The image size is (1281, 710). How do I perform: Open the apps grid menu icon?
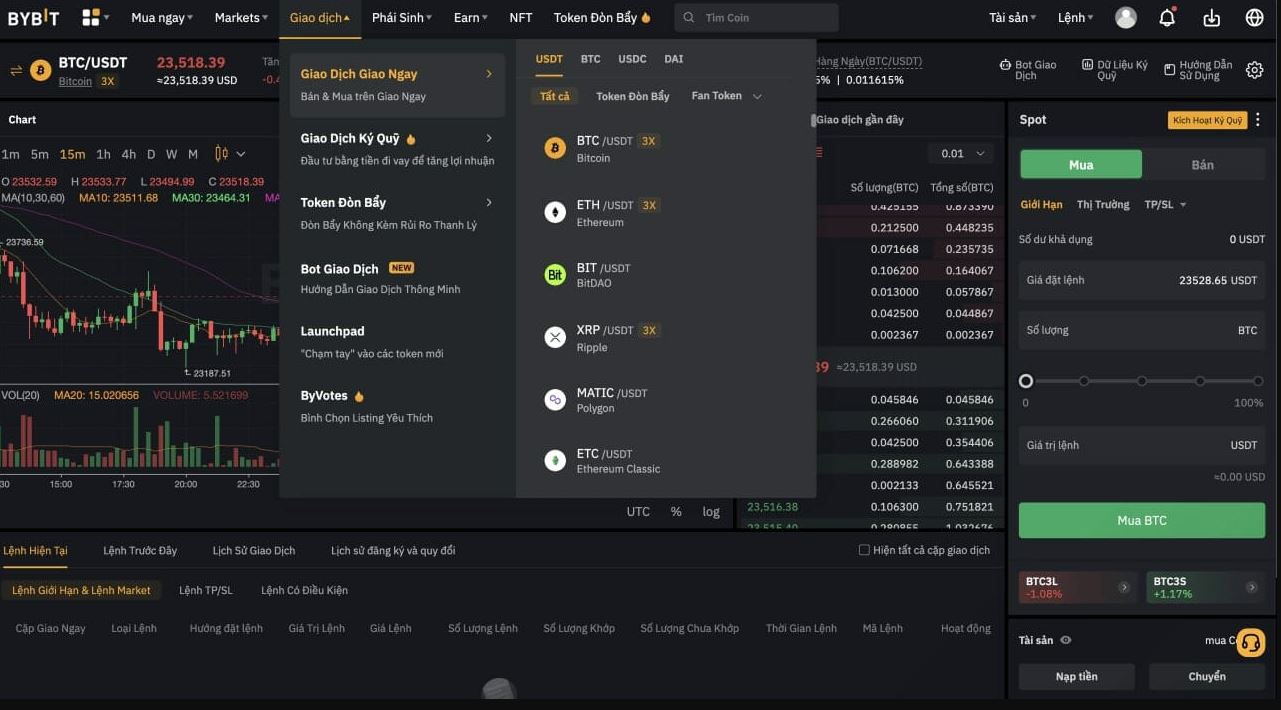click(x=91, y=17)
